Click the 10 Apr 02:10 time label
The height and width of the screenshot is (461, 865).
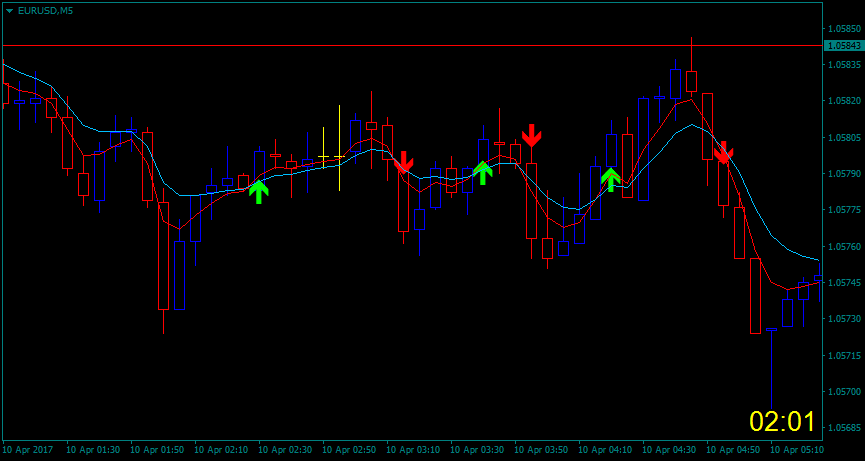tap(221, 450)
